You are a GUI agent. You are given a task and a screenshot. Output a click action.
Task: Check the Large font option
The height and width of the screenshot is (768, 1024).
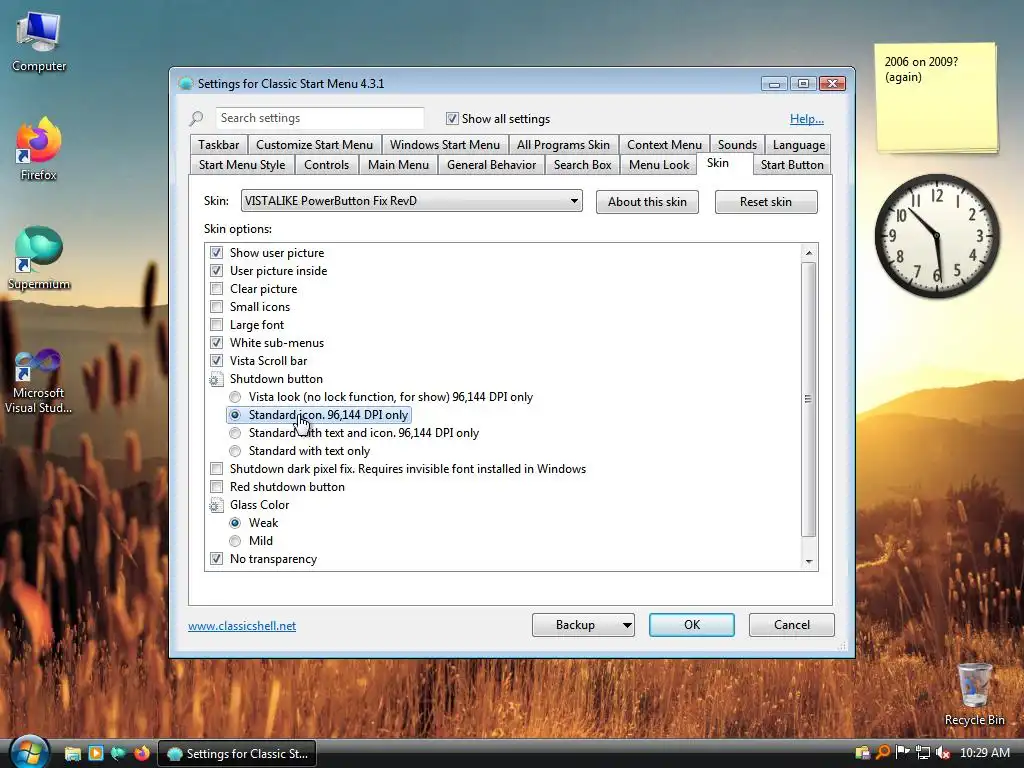point(216,325)
